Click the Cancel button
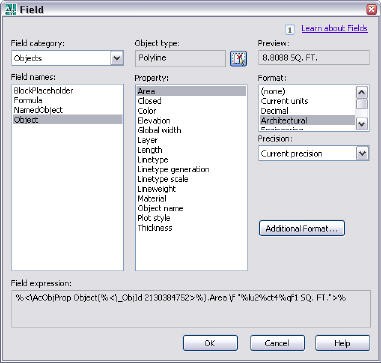The image size is (381, 363). tap(277, 343)
